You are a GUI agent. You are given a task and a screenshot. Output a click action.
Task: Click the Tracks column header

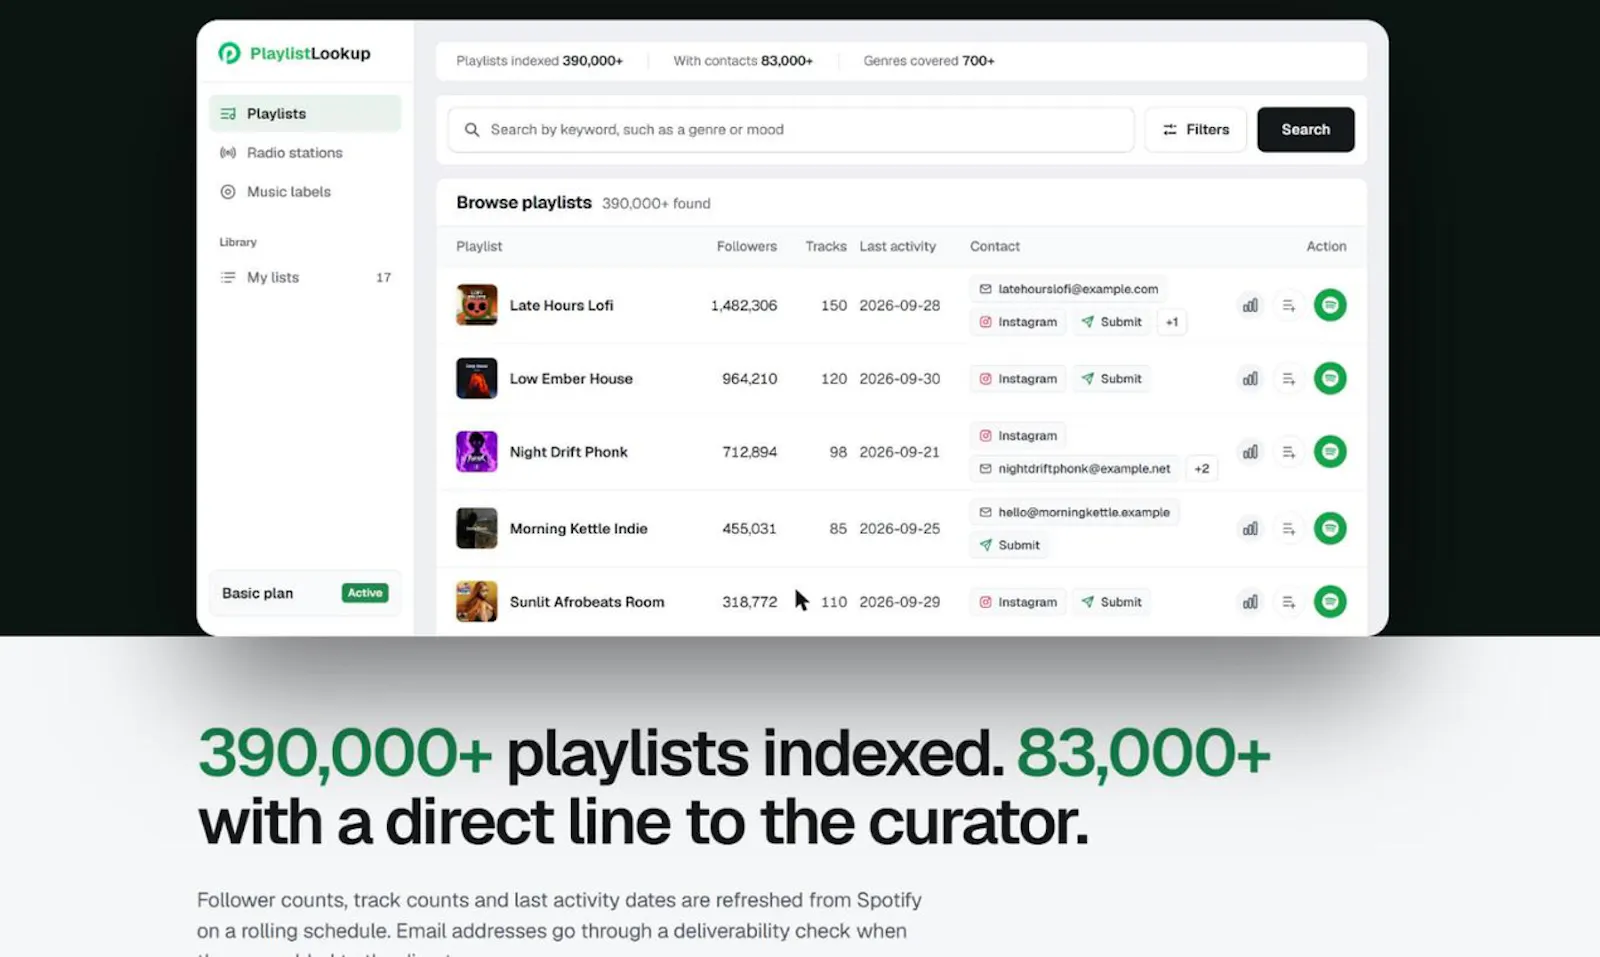[826, 246]
